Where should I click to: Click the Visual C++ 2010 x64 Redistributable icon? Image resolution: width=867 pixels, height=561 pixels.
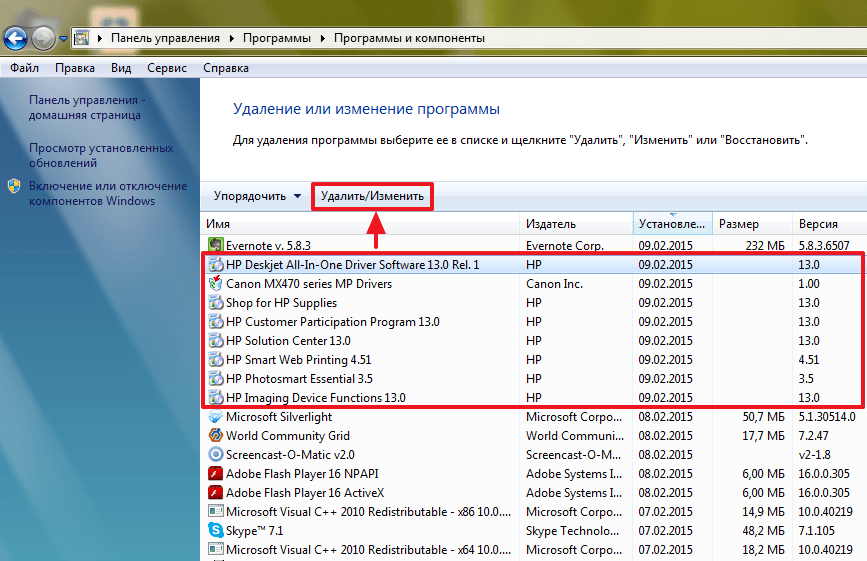216,549
